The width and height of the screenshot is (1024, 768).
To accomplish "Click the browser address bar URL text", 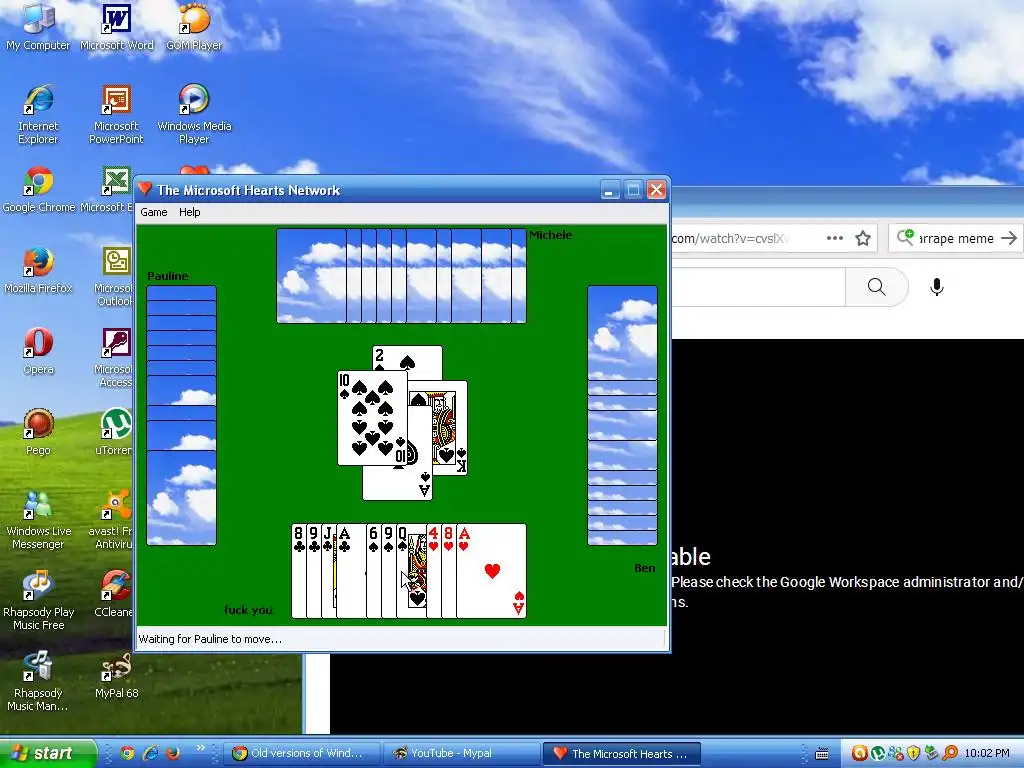I will pyautogui.click(x=730, y=238).
